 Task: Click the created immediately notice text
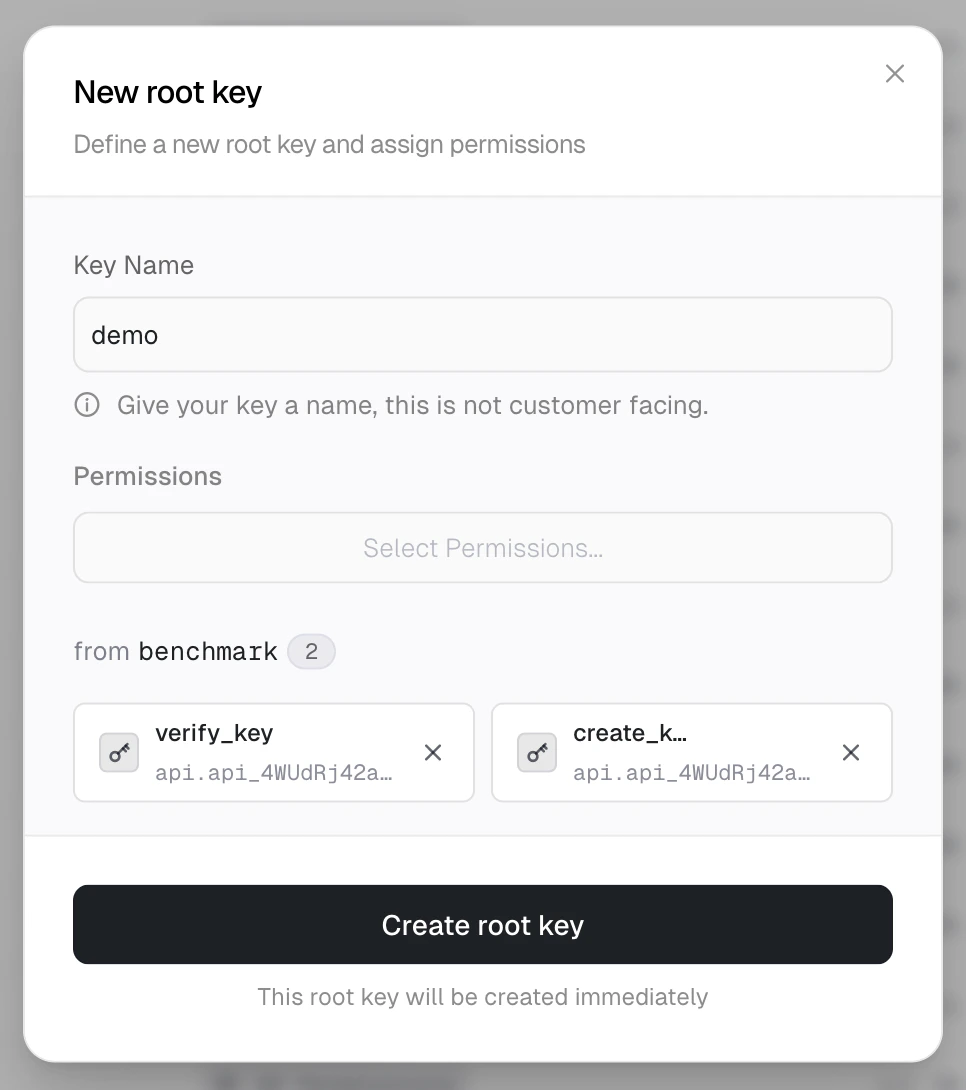pyautogui.click(x=483, y=997)
